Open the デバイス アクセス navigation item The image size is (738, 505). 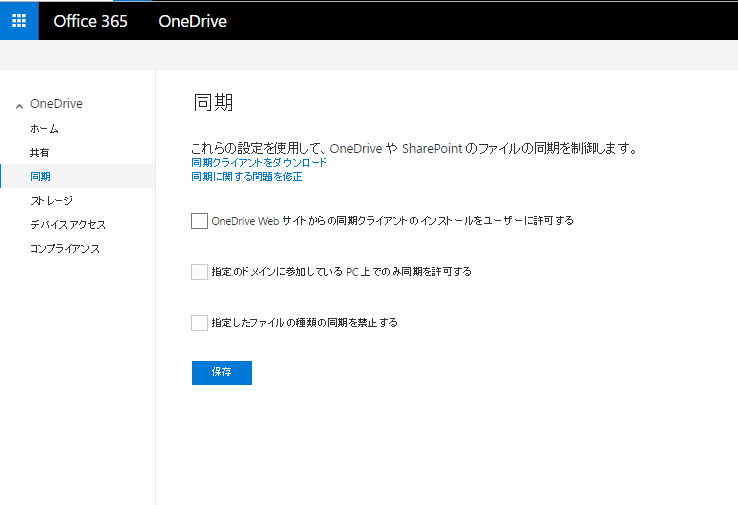68,224
